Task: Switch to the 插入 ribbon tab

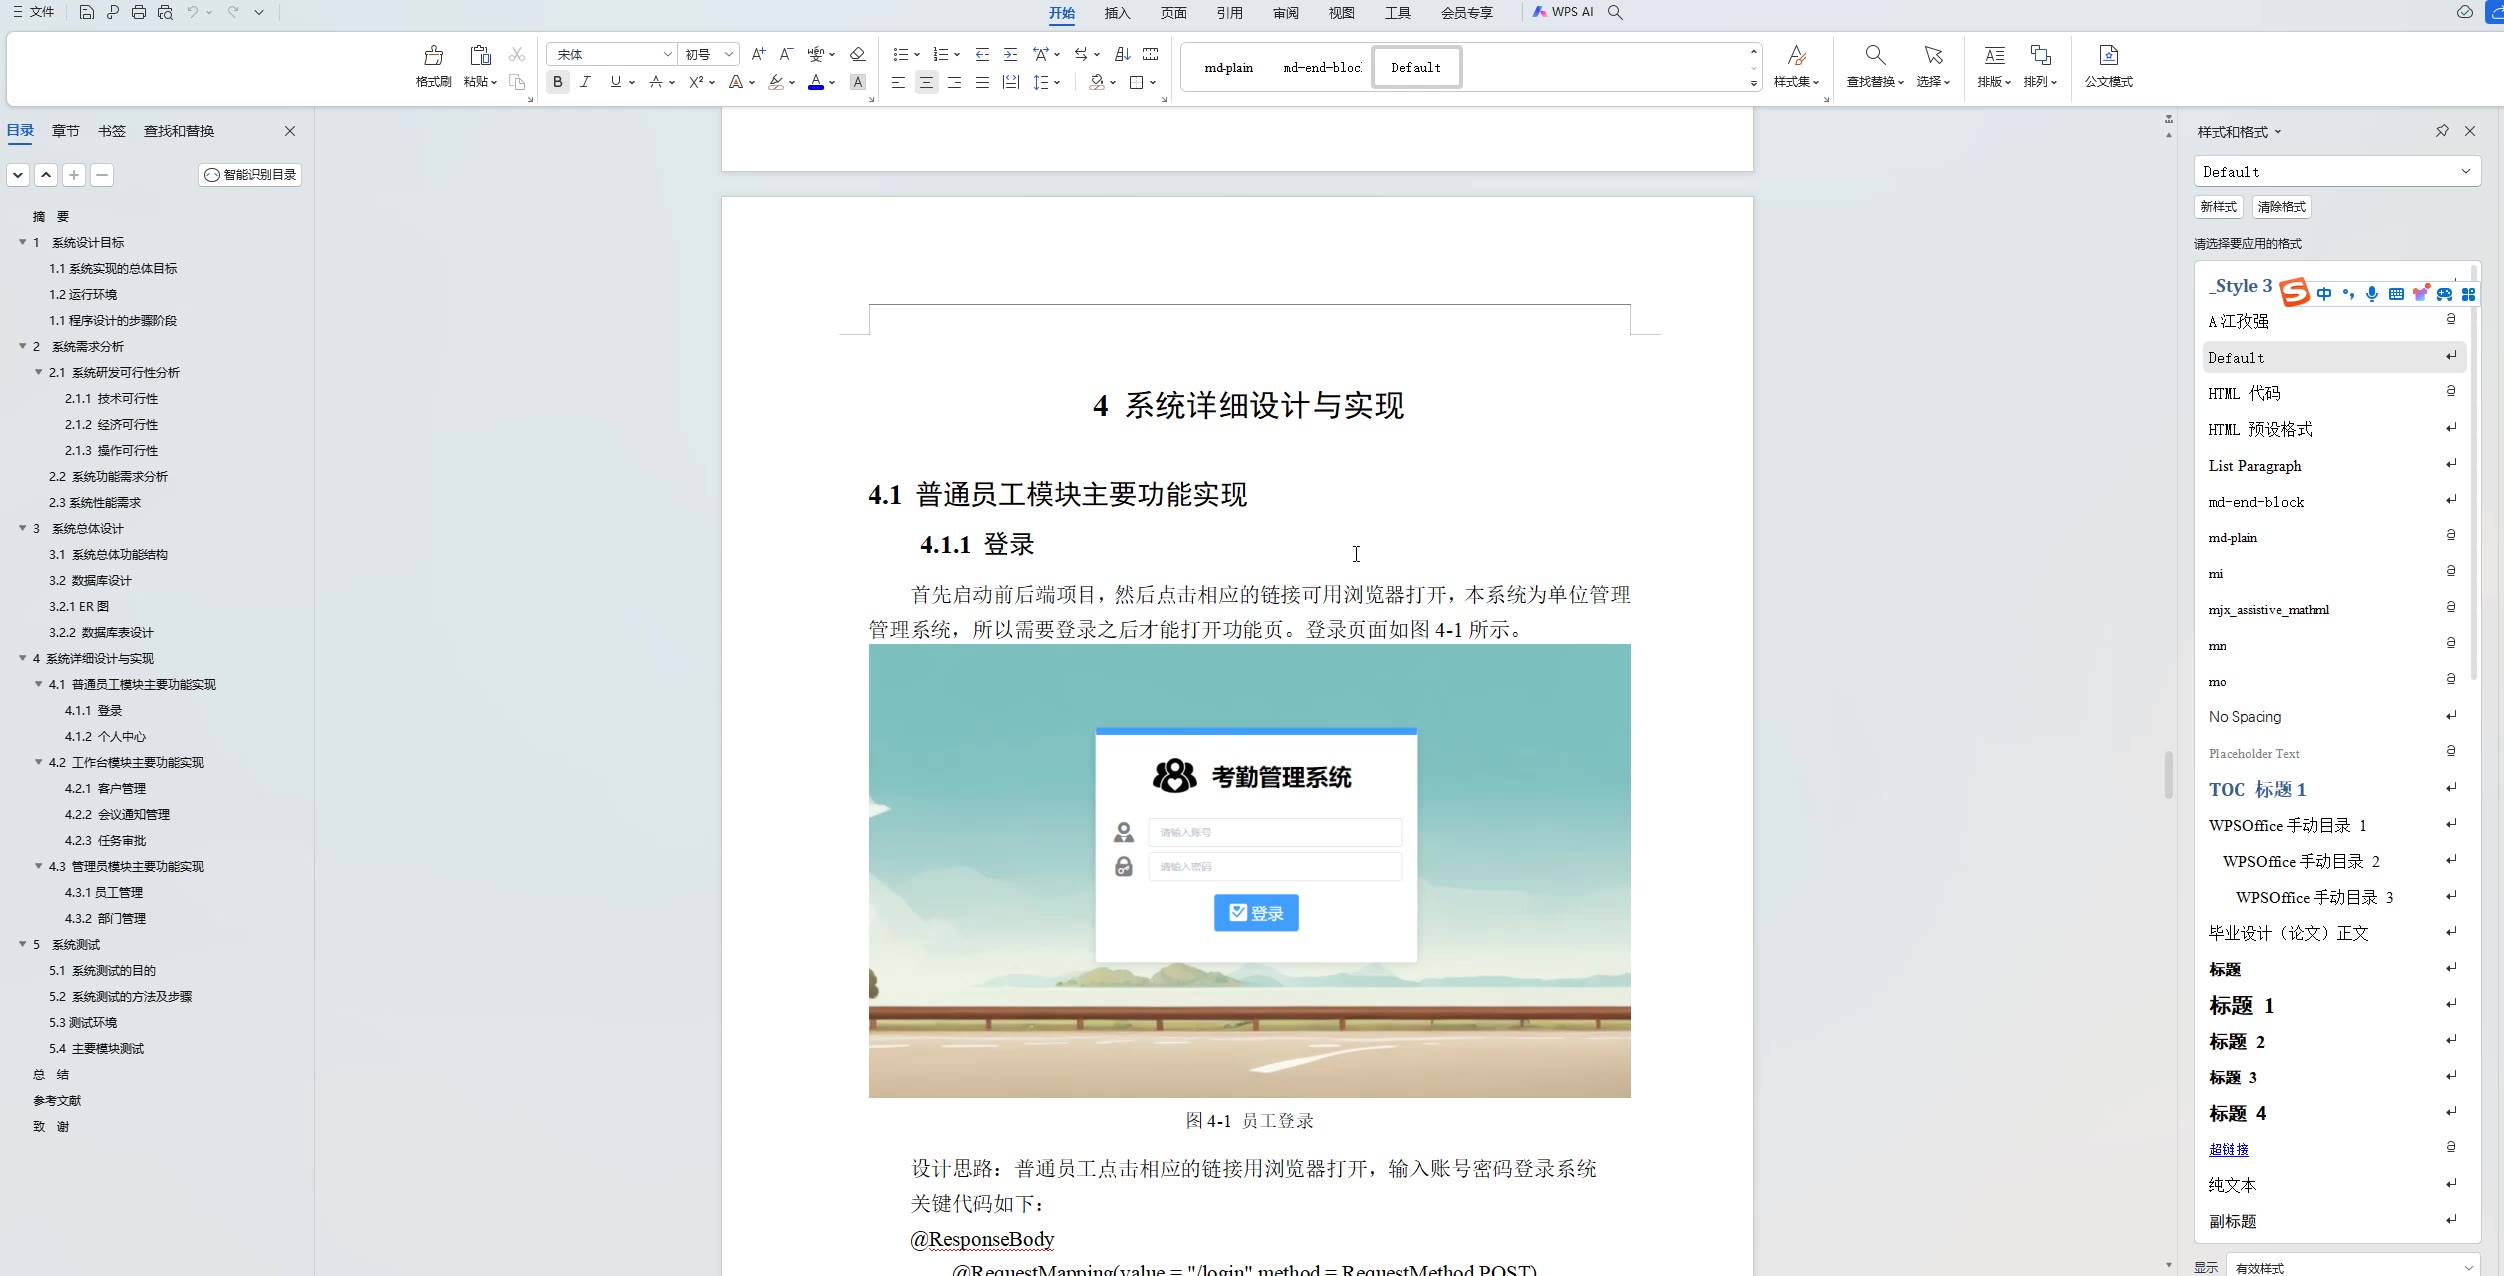Action: pos(1117,13)
